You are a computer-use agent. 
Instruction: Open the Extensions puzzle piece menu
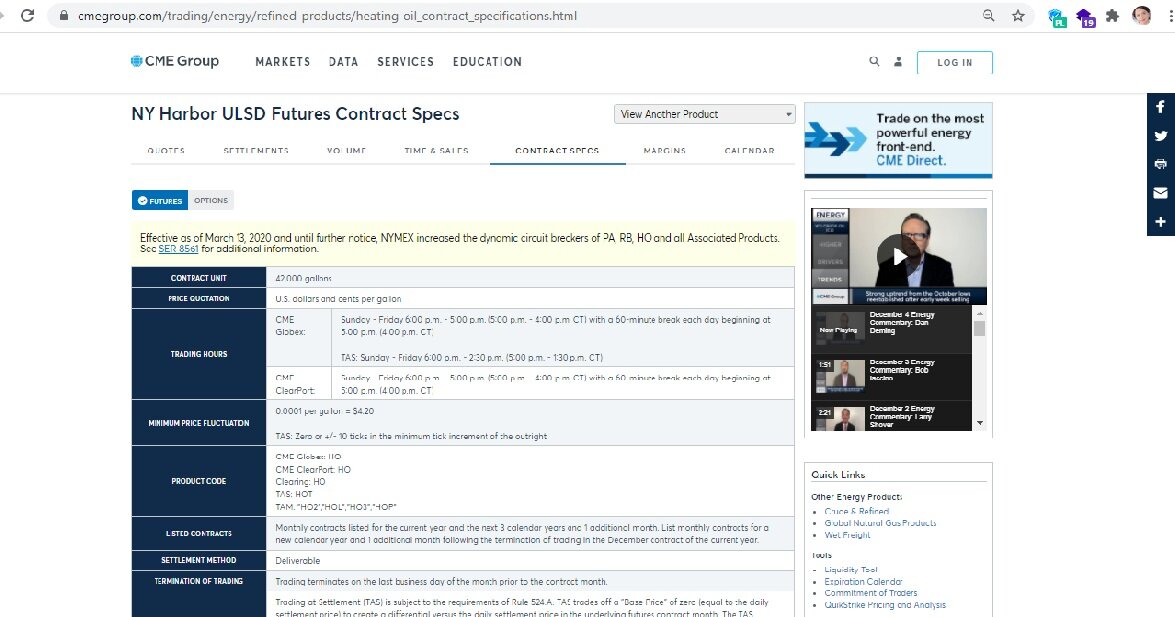tap(1113, 16)
